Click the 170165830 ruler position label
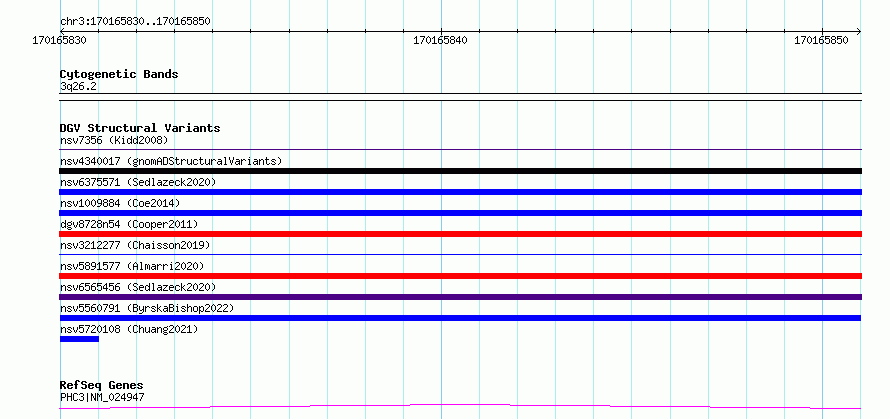This screenshot has width=890, height=419. tap(60, 40)
